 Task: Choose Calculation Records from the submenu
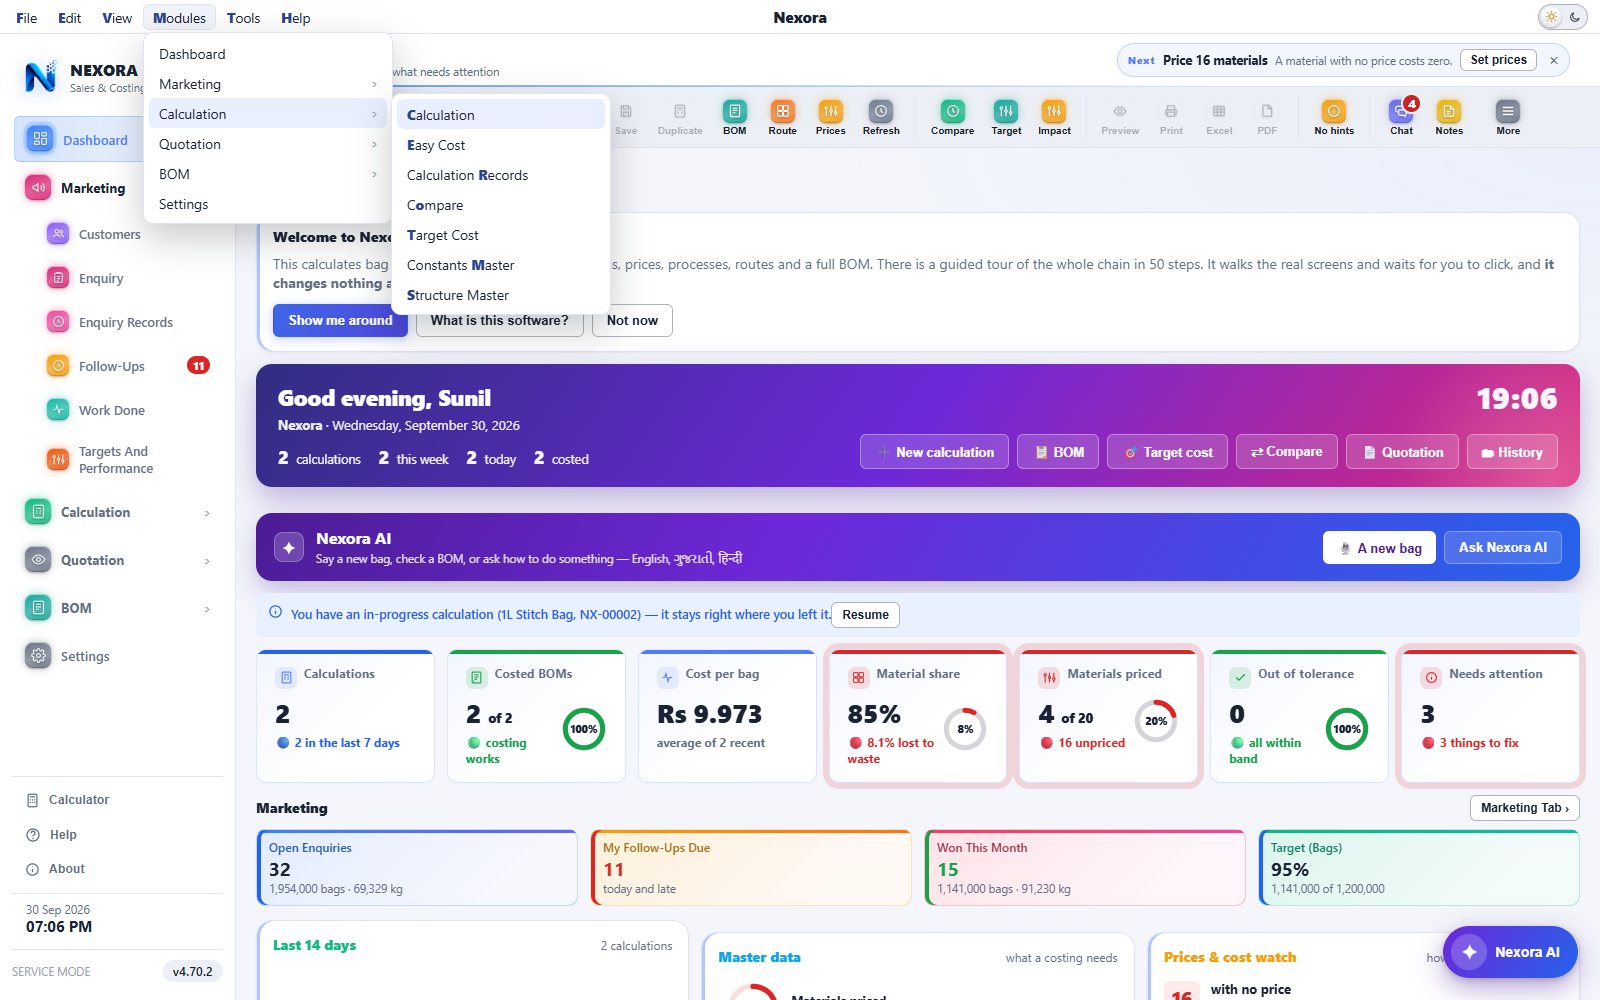[501, 175]
